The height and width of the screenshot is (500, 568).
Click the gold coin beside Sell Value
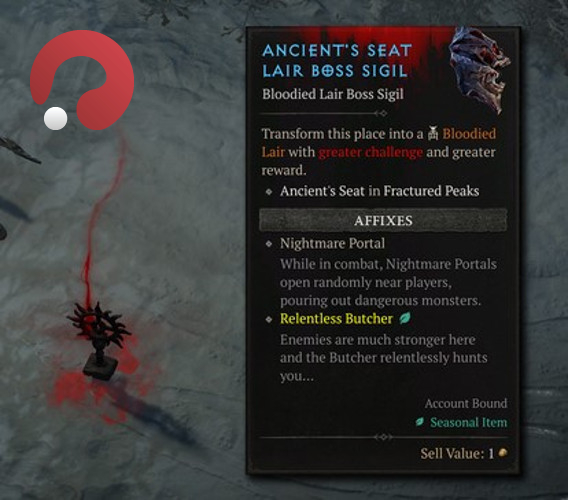(x=503, y=453)
